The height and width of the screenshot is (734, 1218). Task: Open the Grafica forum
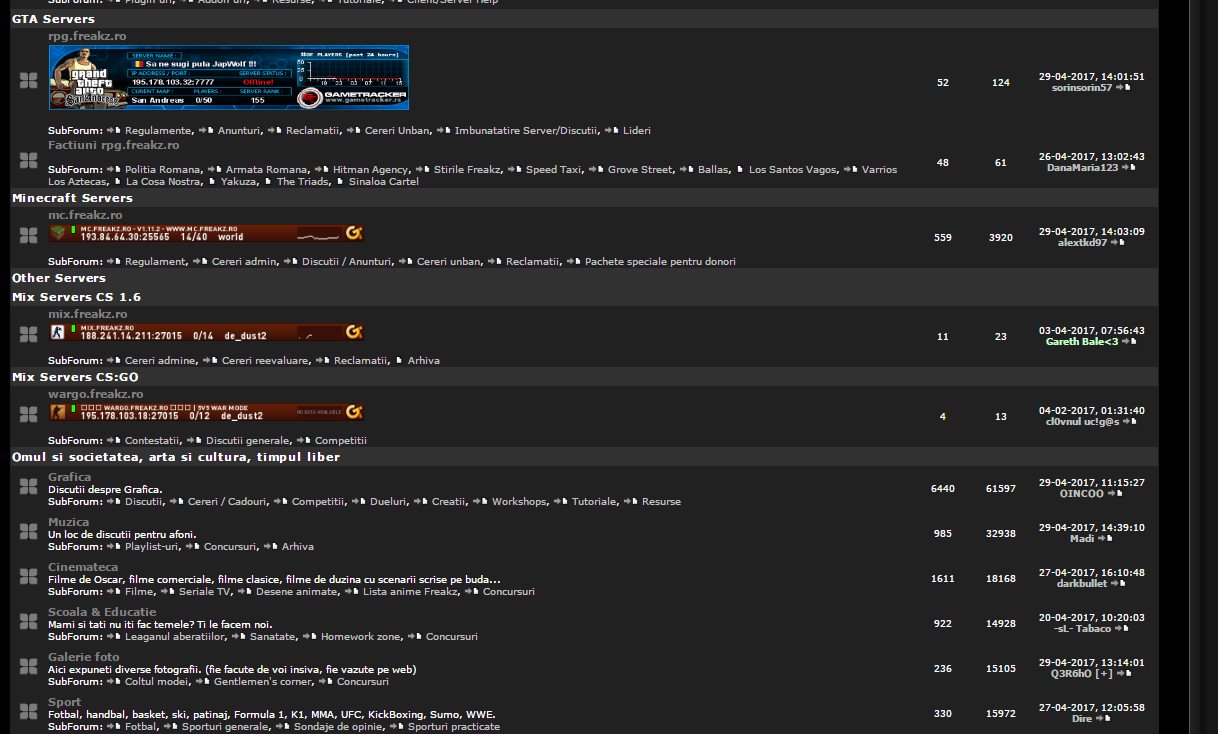69,477
